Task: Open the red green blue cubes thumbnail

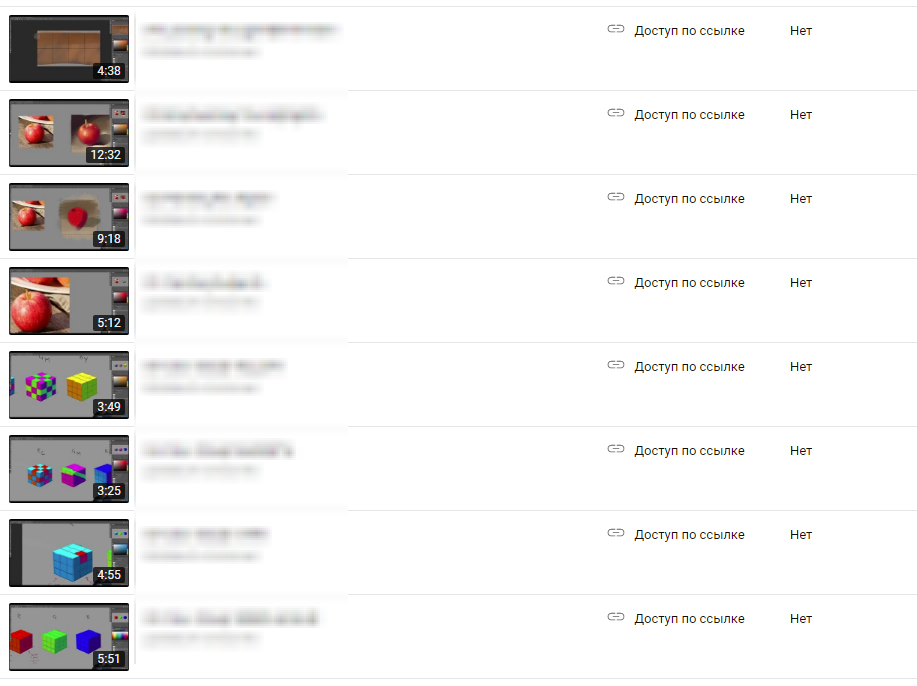Action: [x=69, y=637]
